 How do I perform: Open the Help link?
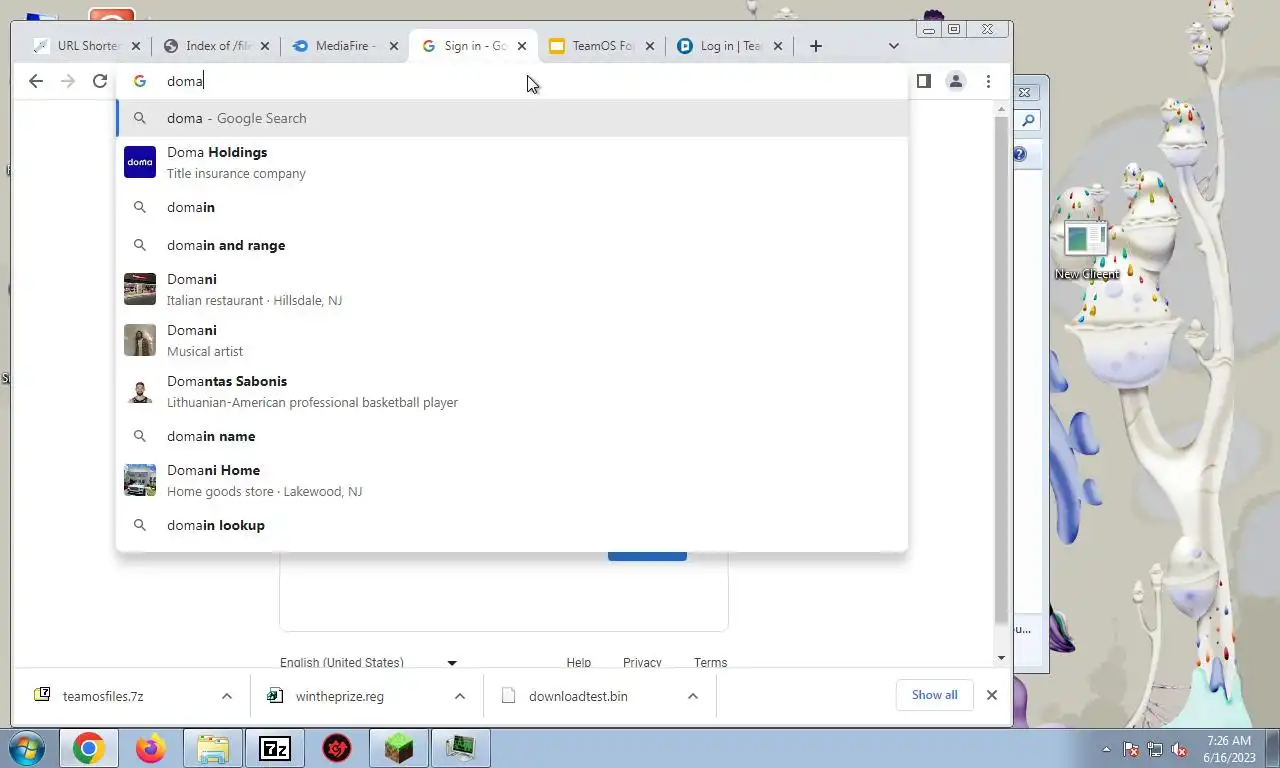[579, 662]
